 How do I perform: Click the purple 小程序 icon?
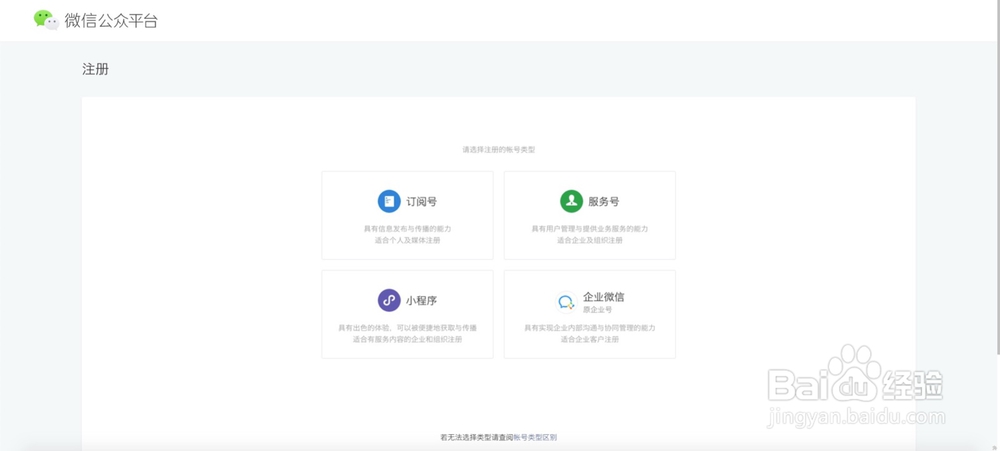389,300
